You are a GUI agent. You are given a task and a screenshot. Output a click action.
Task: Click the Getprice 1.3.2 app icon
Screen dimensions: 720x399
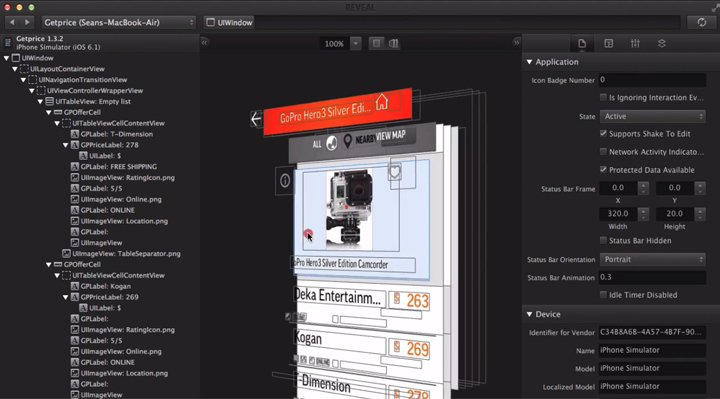point(8,43)
